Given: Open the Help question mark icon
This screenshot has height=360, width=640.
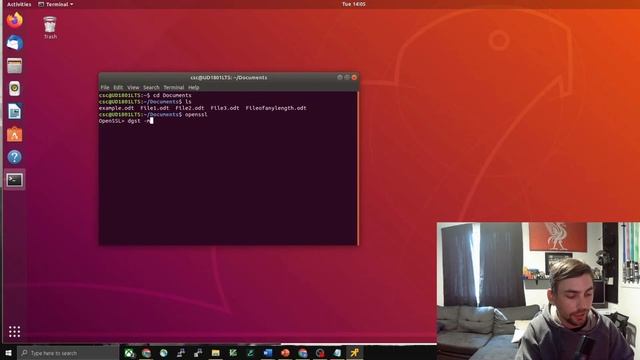Looking at the screenshot, I should pos(15,157).
